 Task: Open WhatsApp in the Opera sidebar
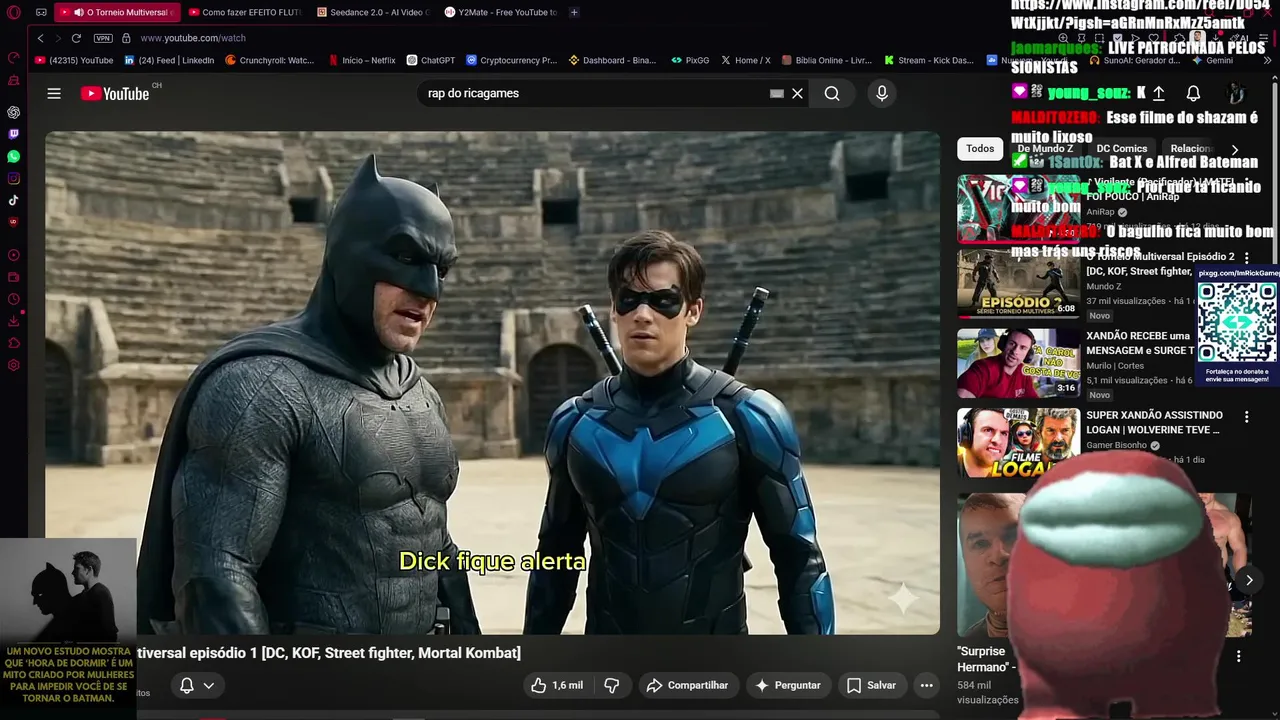point(13,156)
